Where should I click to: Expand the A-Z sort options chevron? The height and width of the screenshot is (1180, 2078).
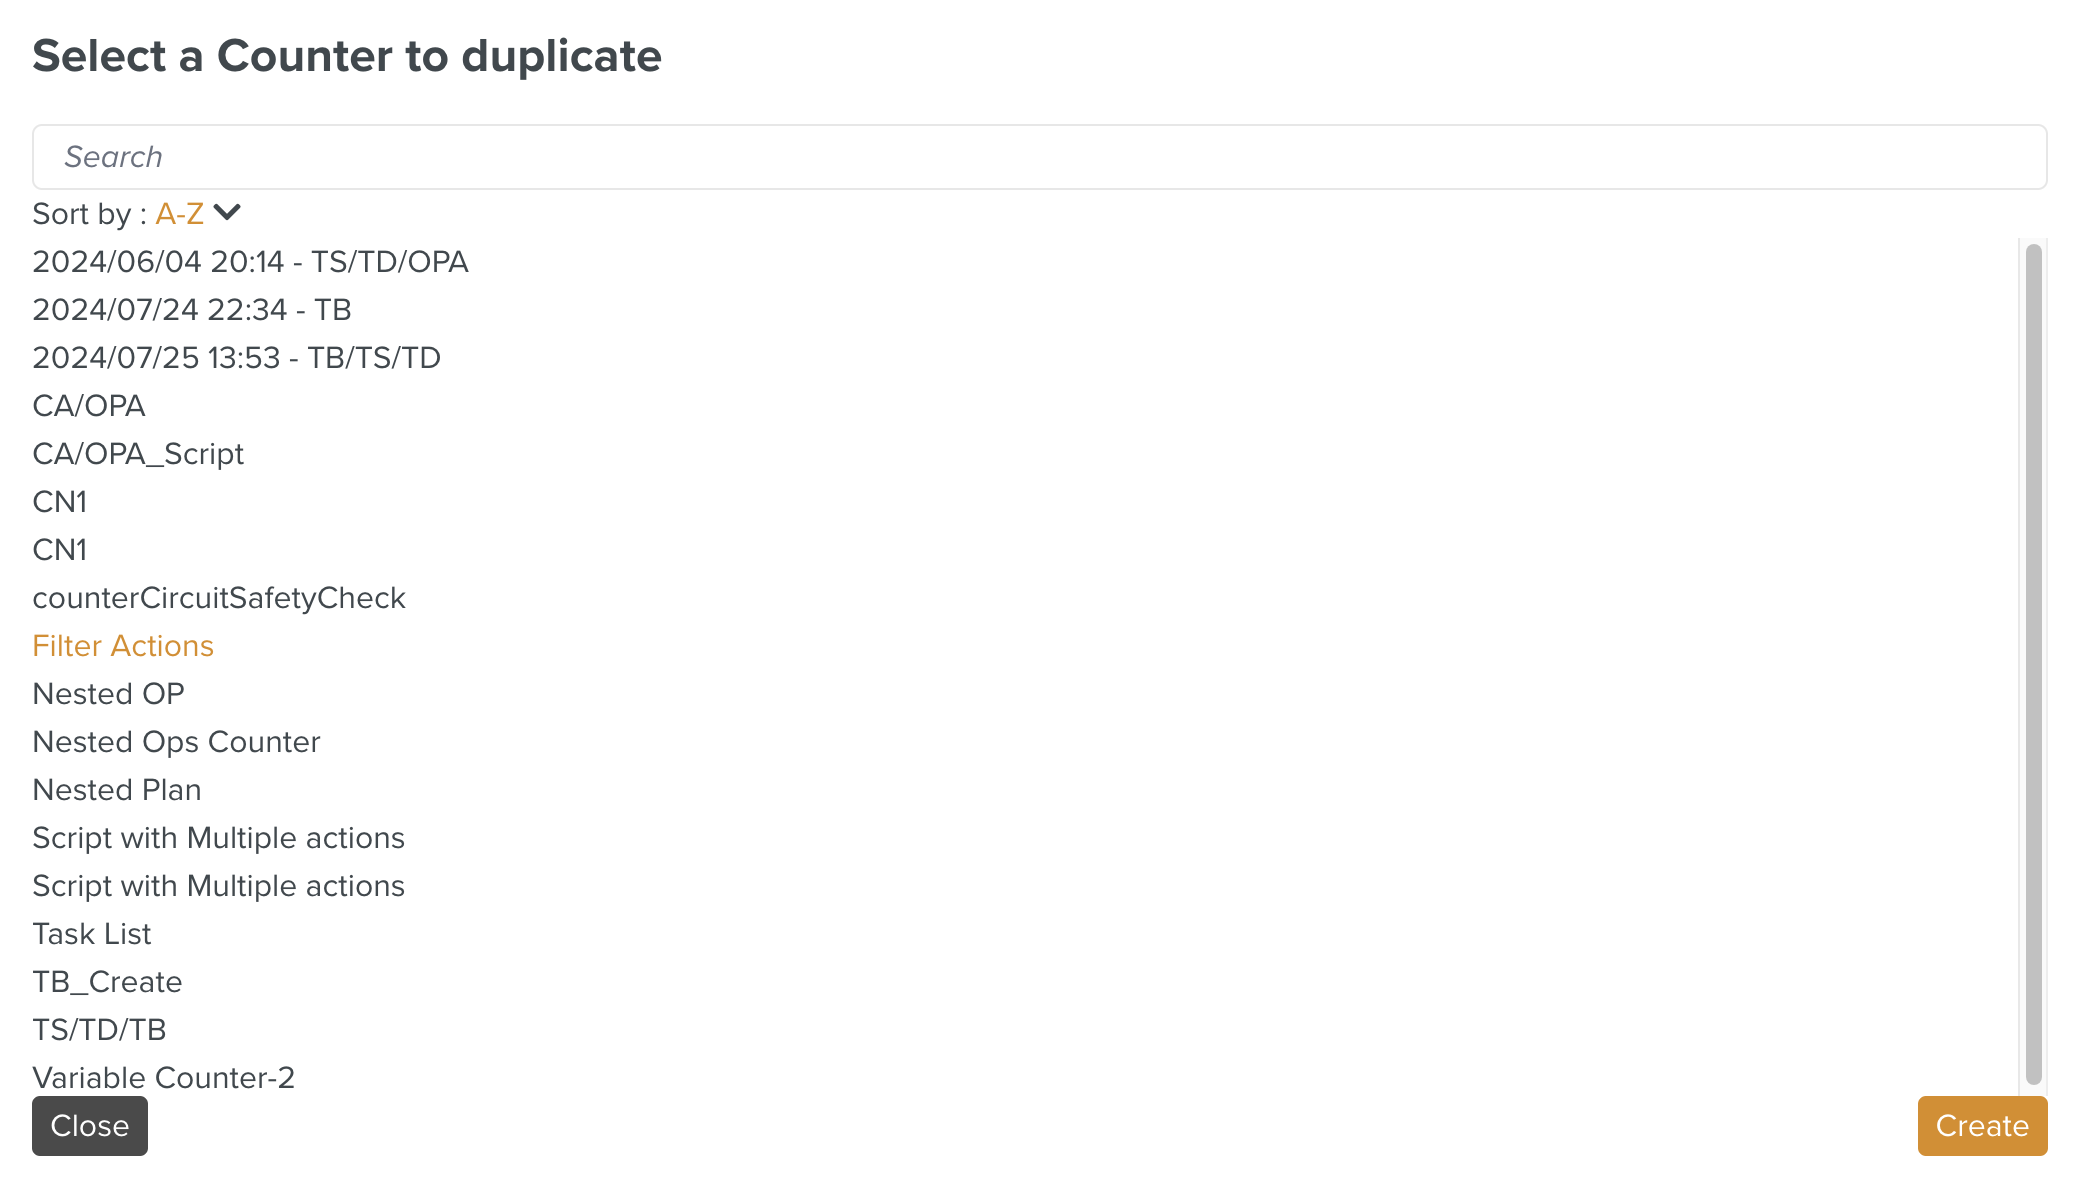pos(228,213)
